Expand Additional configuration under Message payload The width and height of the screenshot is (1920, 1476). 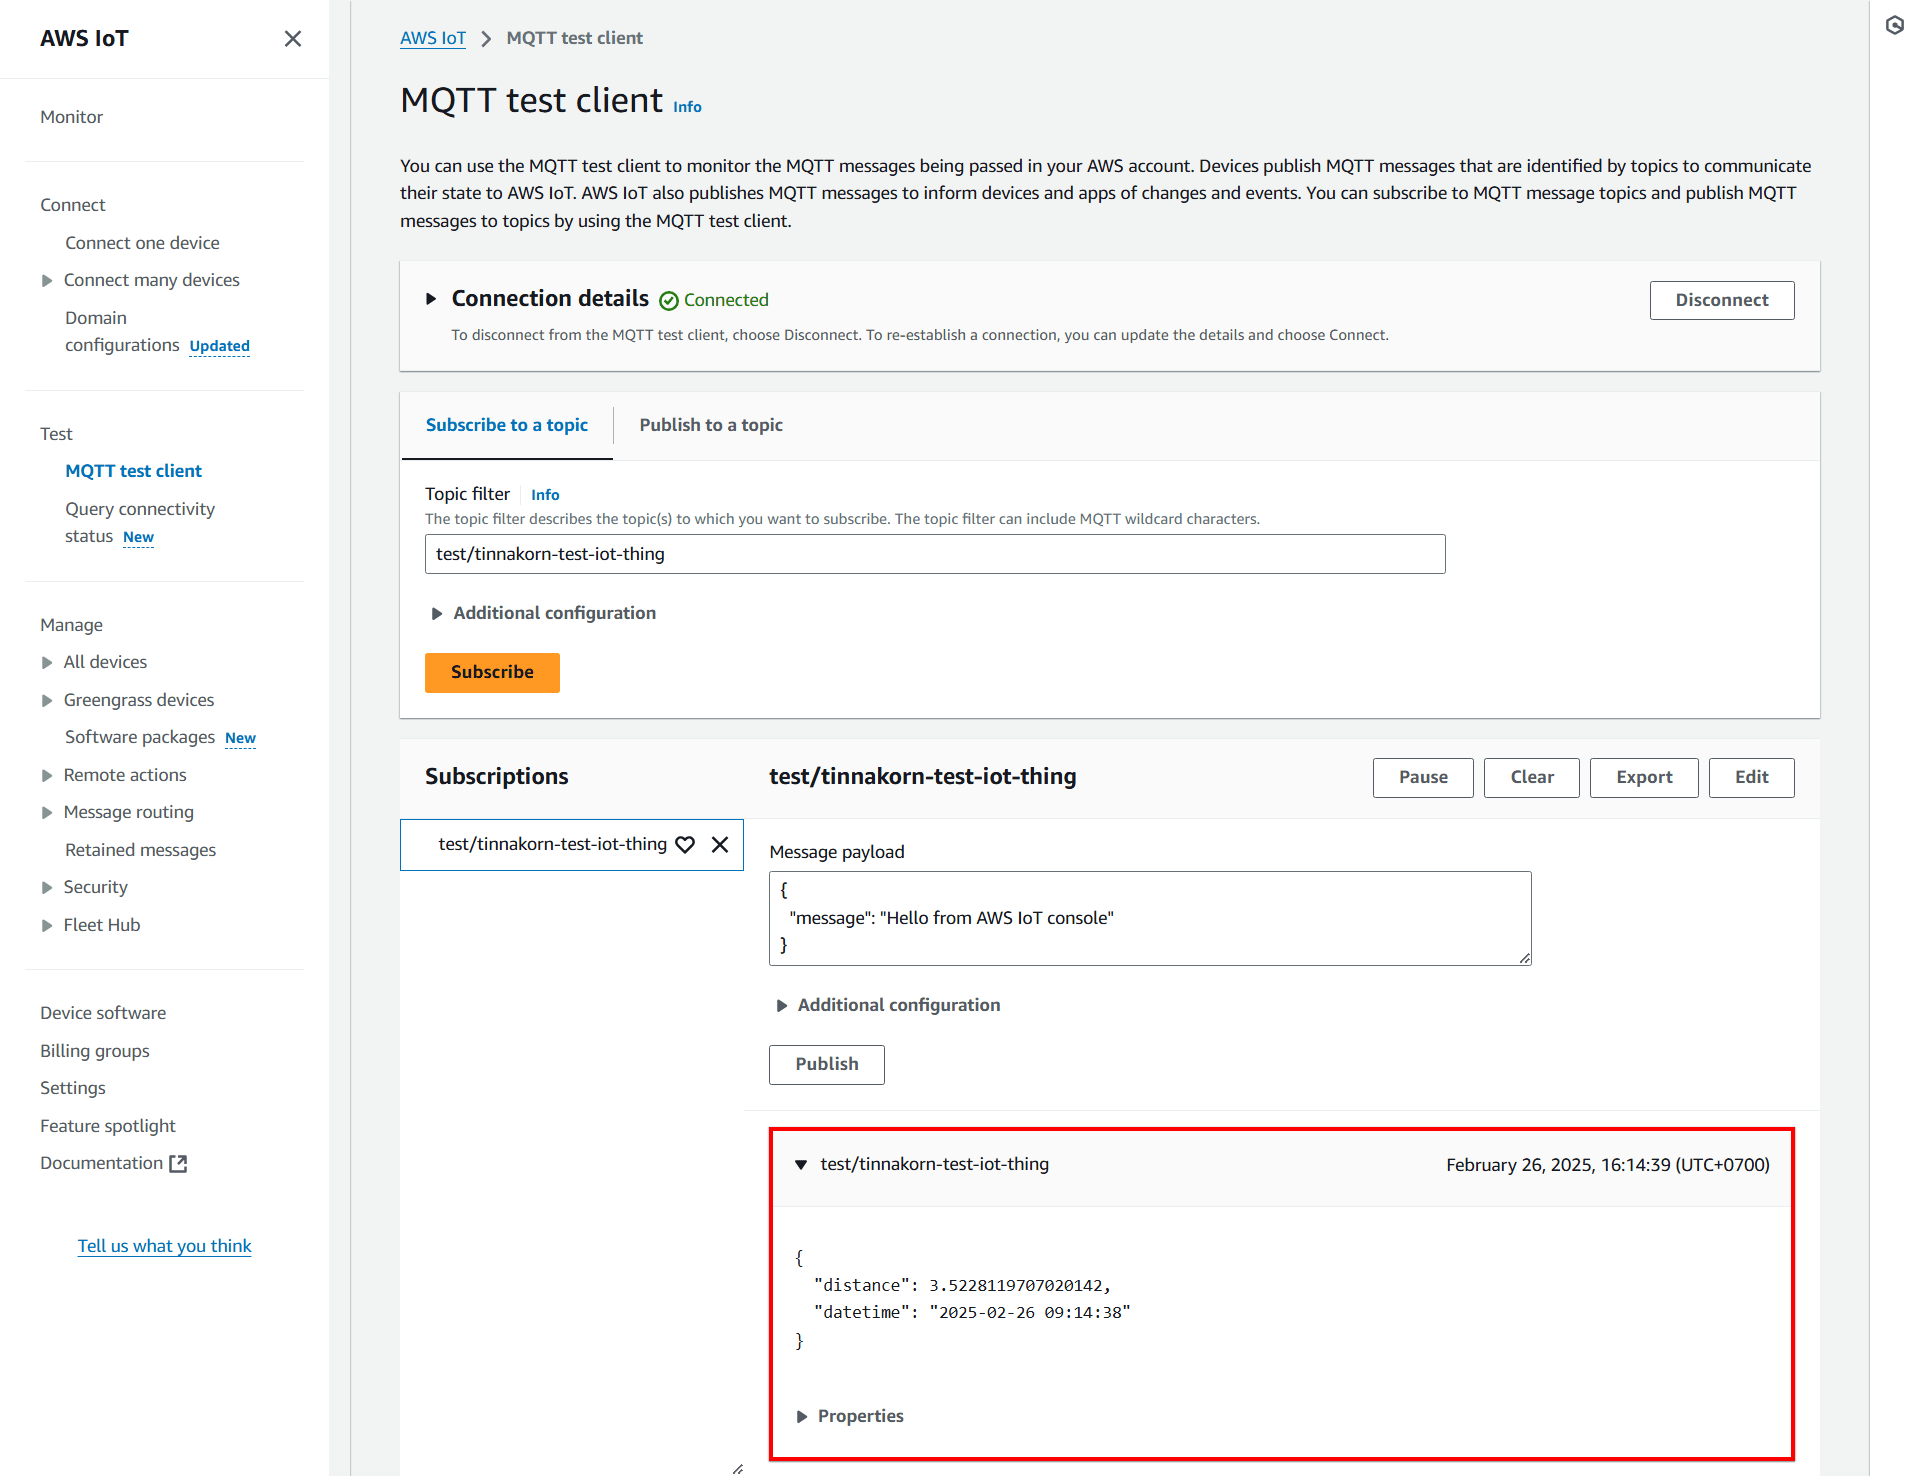tap(782, 1006)
